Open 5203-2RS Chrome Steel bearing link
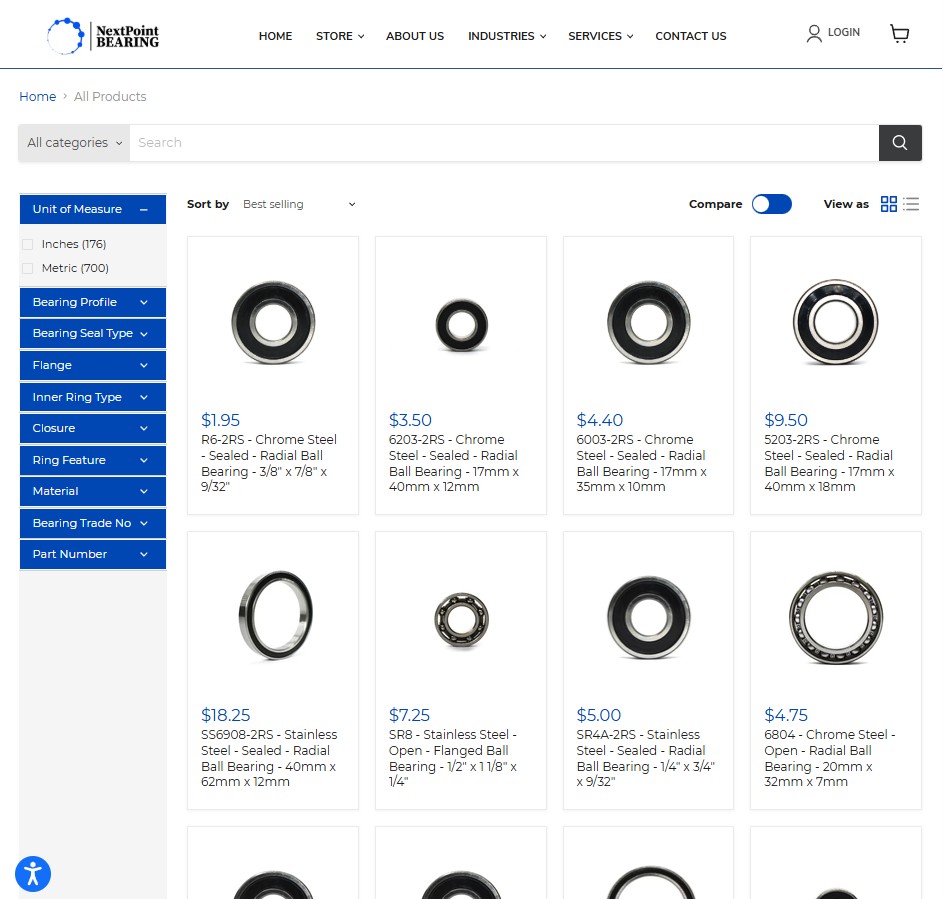Viewport: 943px width, 899px height. (x=829, y=463)
